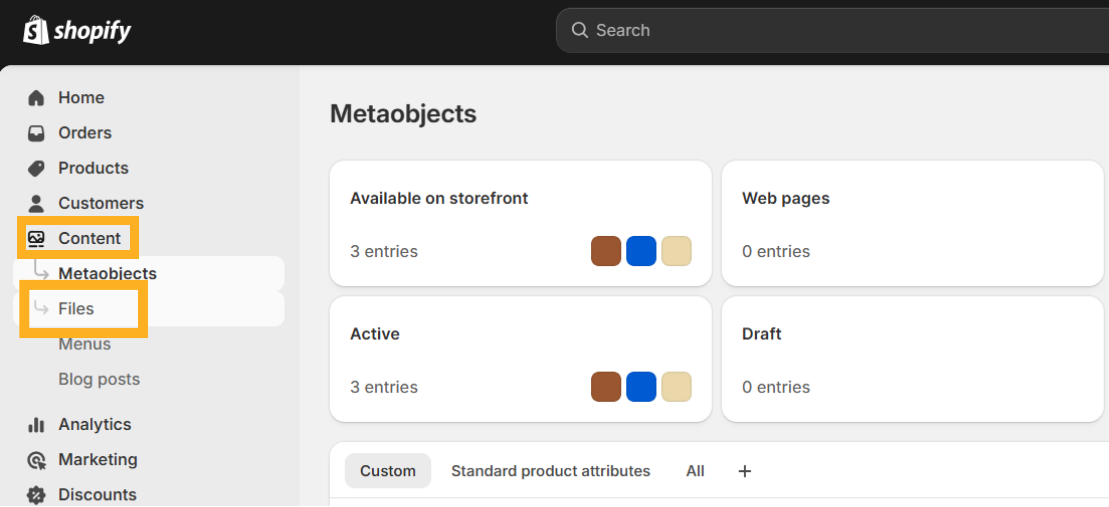Click the Products tag icon
Screen dimensions: 1109x507
pyautogui.click(x=36, y=168)
